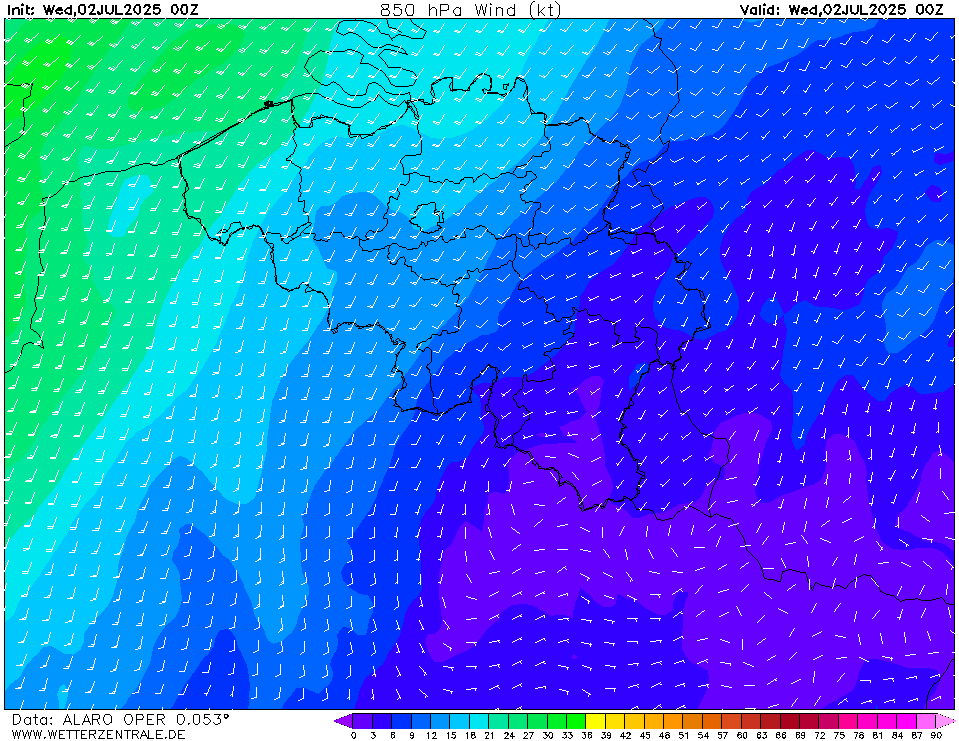Click the "Data: ALARO OPER 0.053°" label

click(x=120, y=720)
